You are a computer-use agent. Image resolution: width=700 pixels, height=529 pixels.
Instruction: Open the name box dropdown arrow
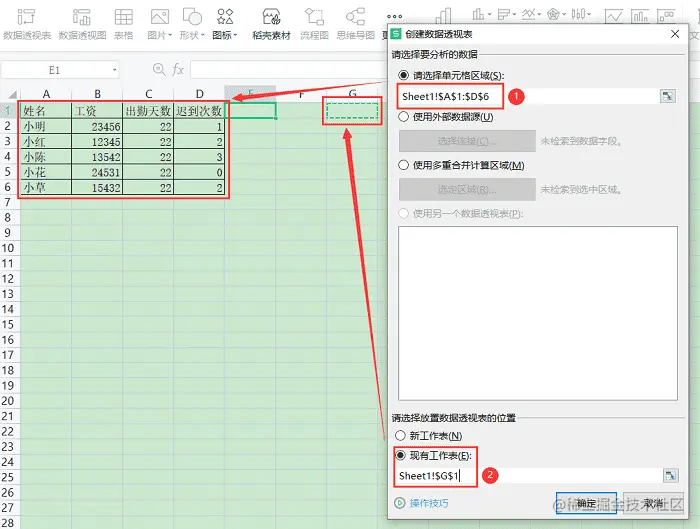coord(114,70)
